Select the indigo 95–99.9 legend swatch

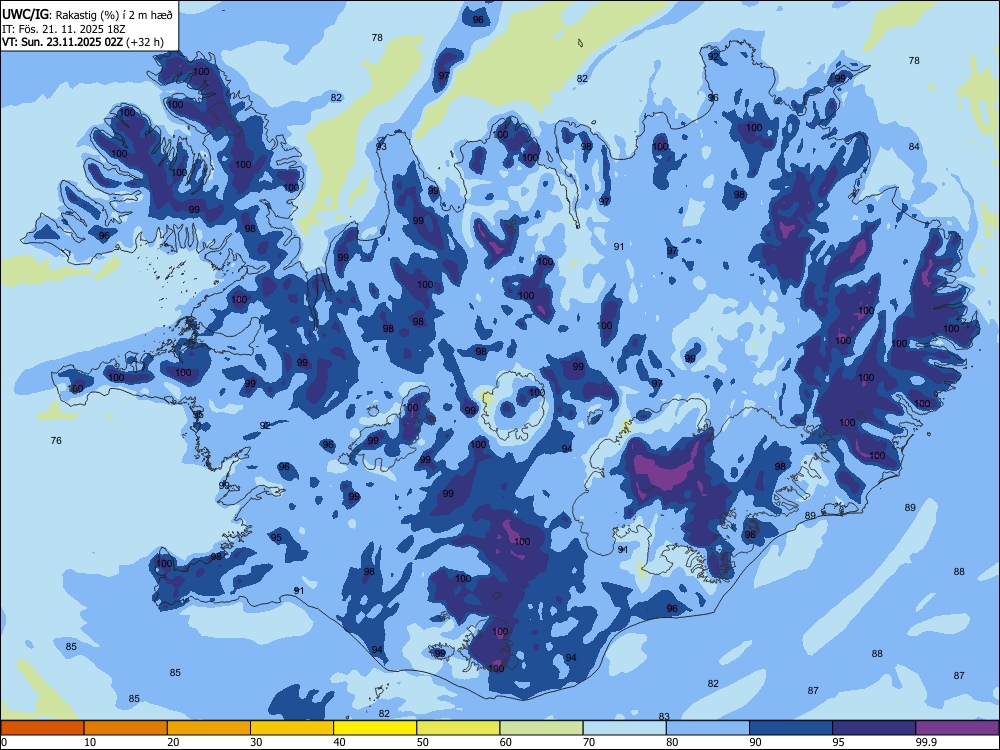coord(874,728)
